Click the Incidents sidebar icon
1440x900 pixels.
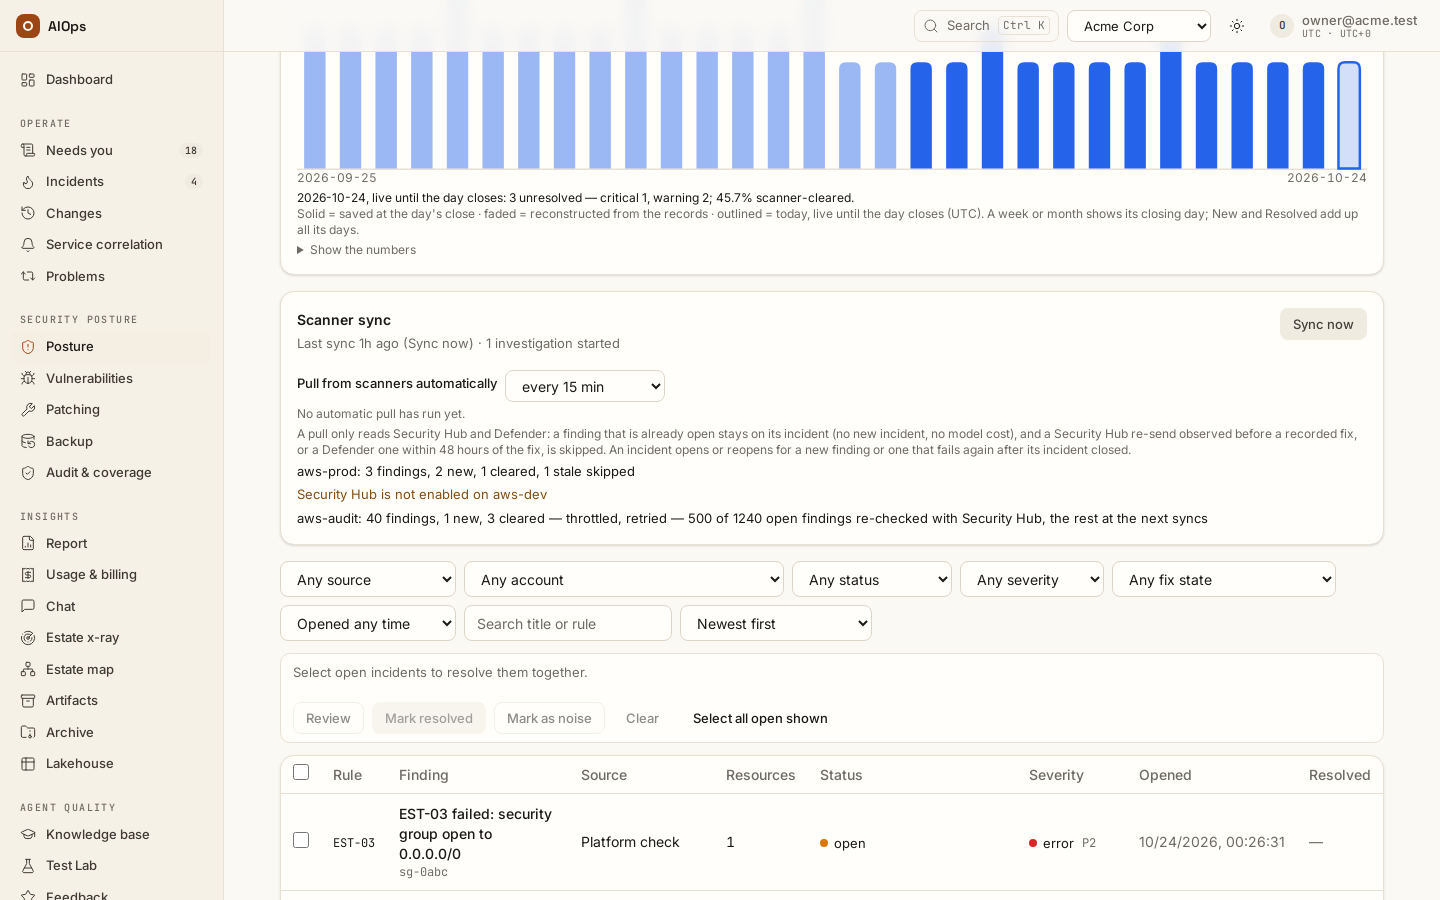pos(28,182)
